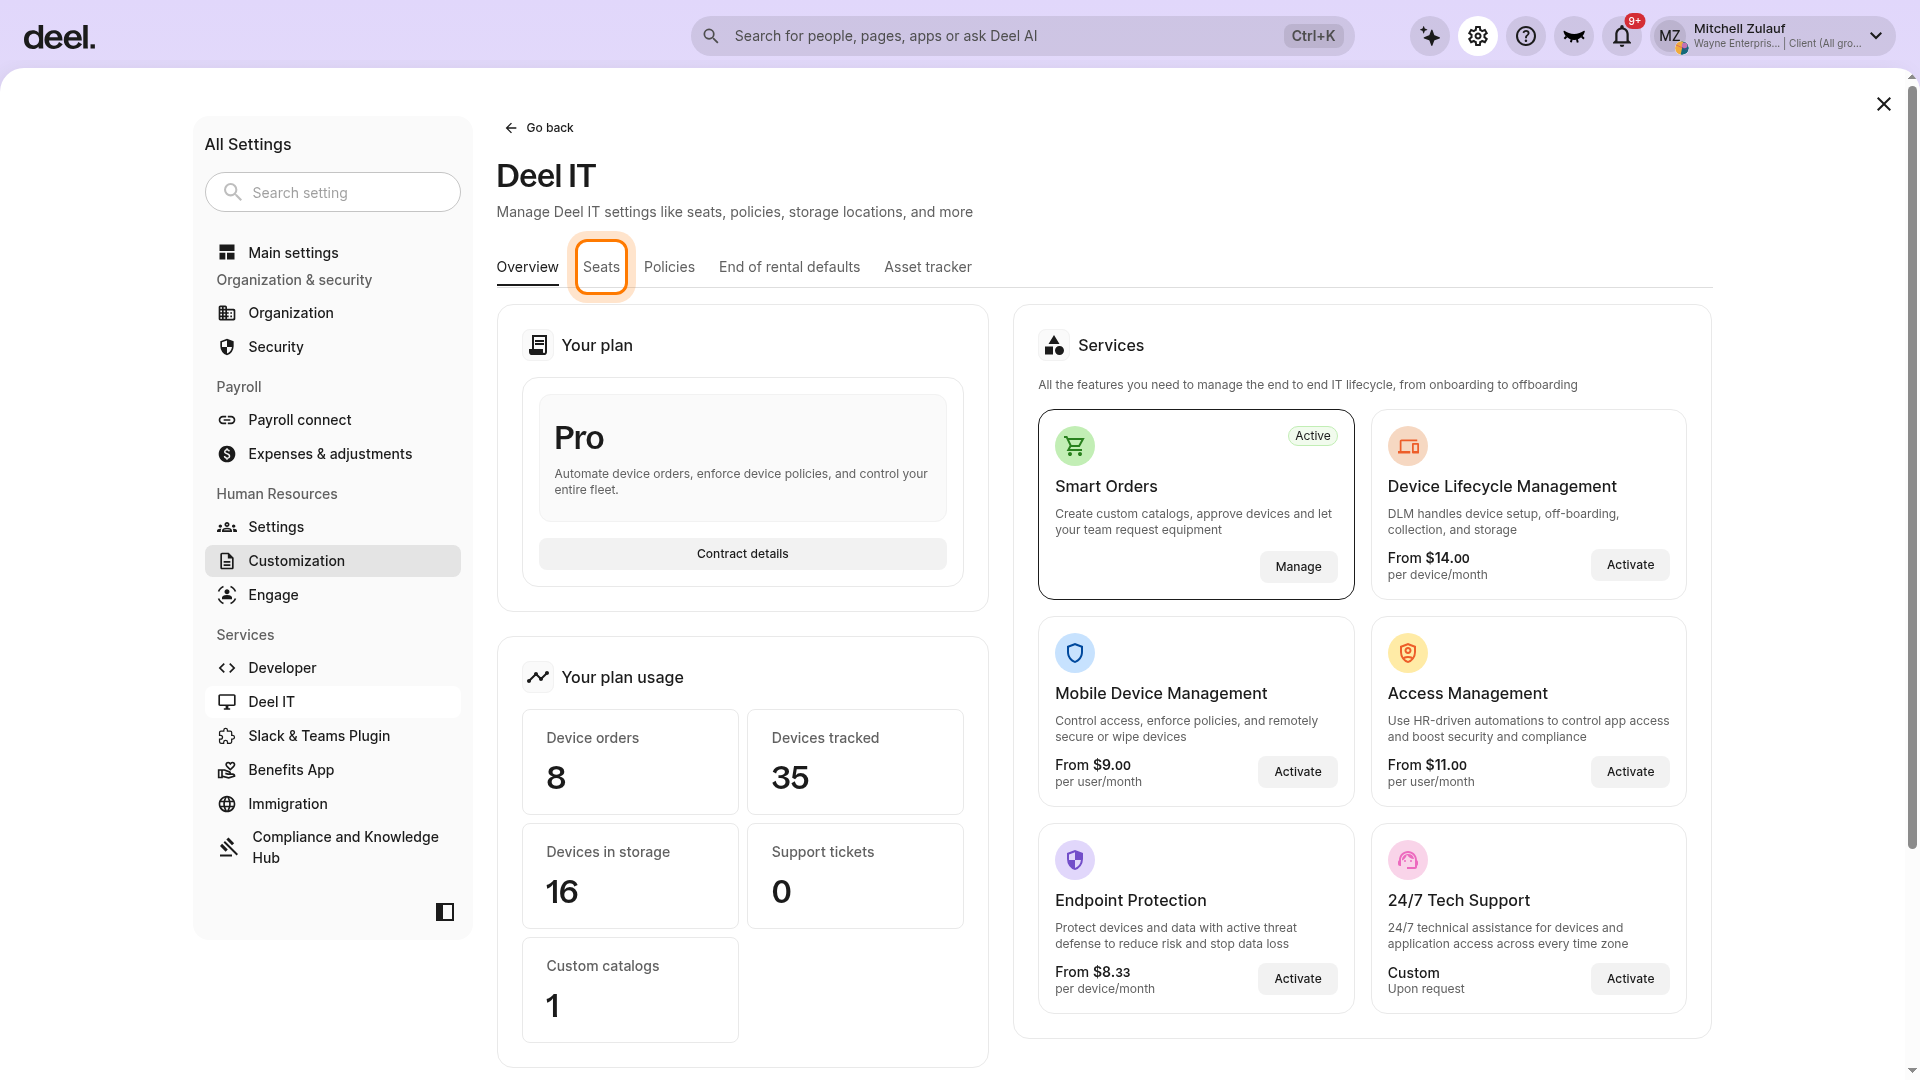1920x1080 pixels.
Task: Click the Slack & Teams Plugin puzzle icon
Action: pyautogui.click(x=227, y=736)
